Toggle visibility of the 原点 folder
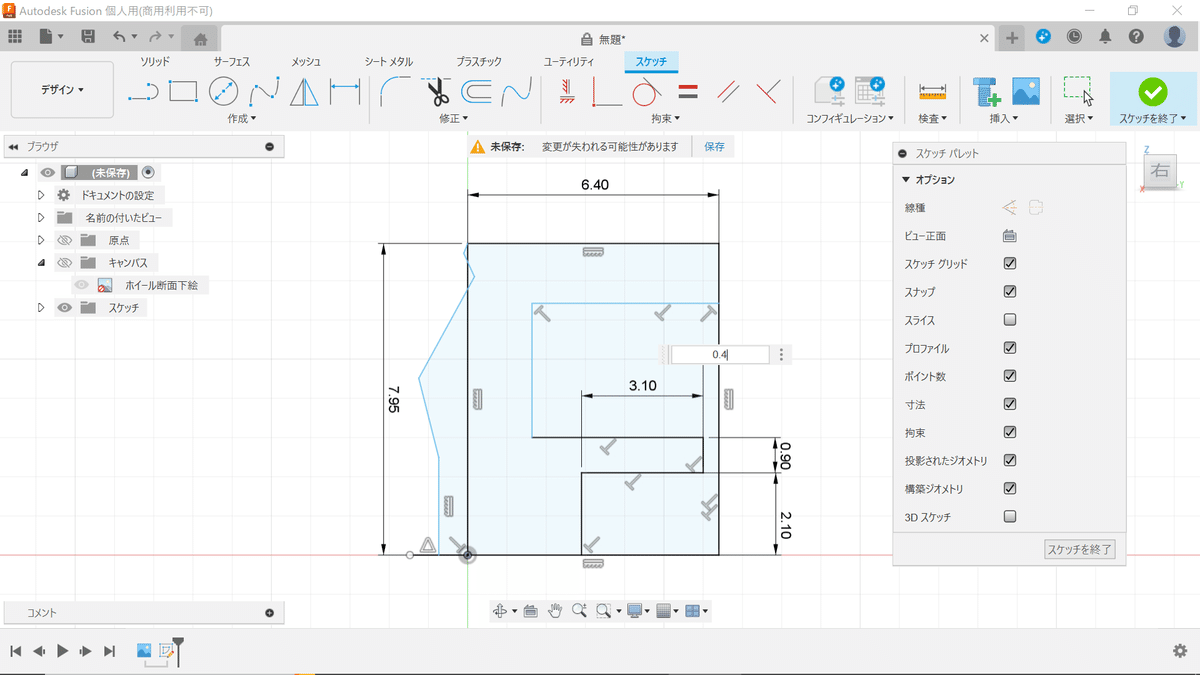Image resolution: width=1200 pixels, height=675 pixels. click(65, 240)
